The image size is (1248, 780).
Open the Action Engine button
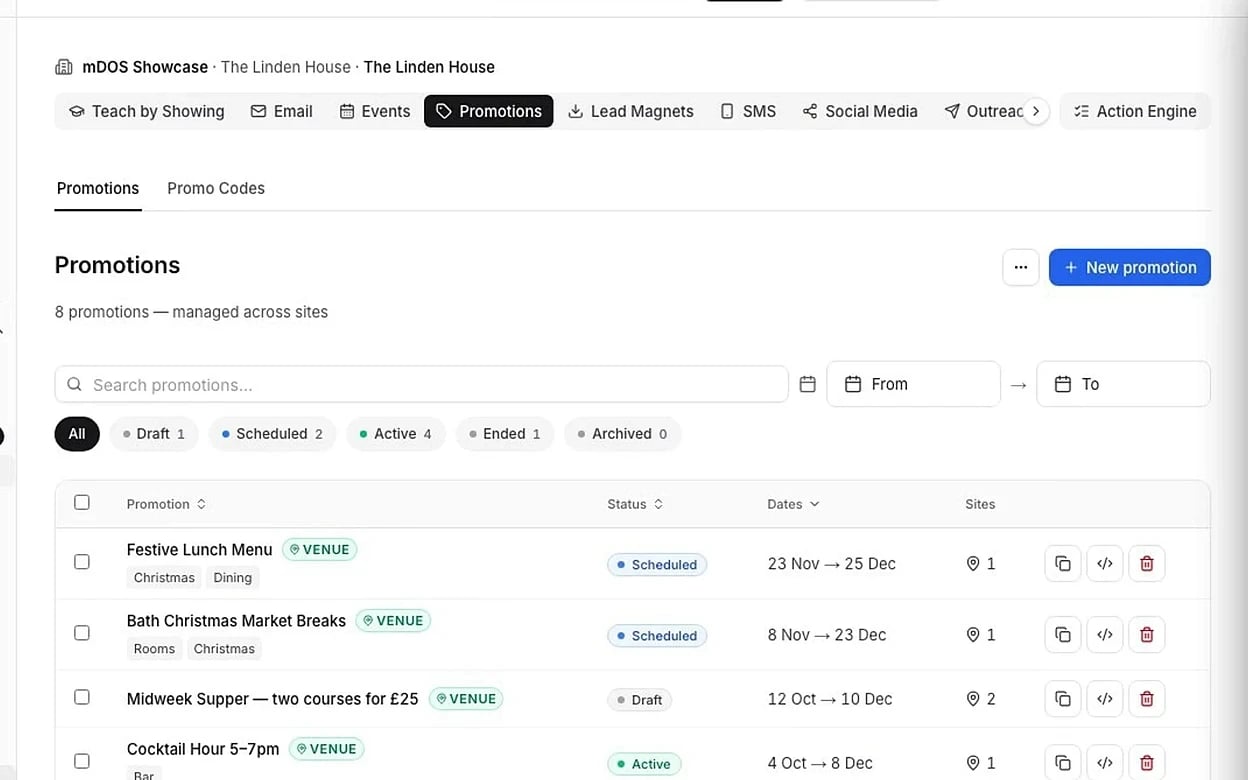tap(1135, 111)
